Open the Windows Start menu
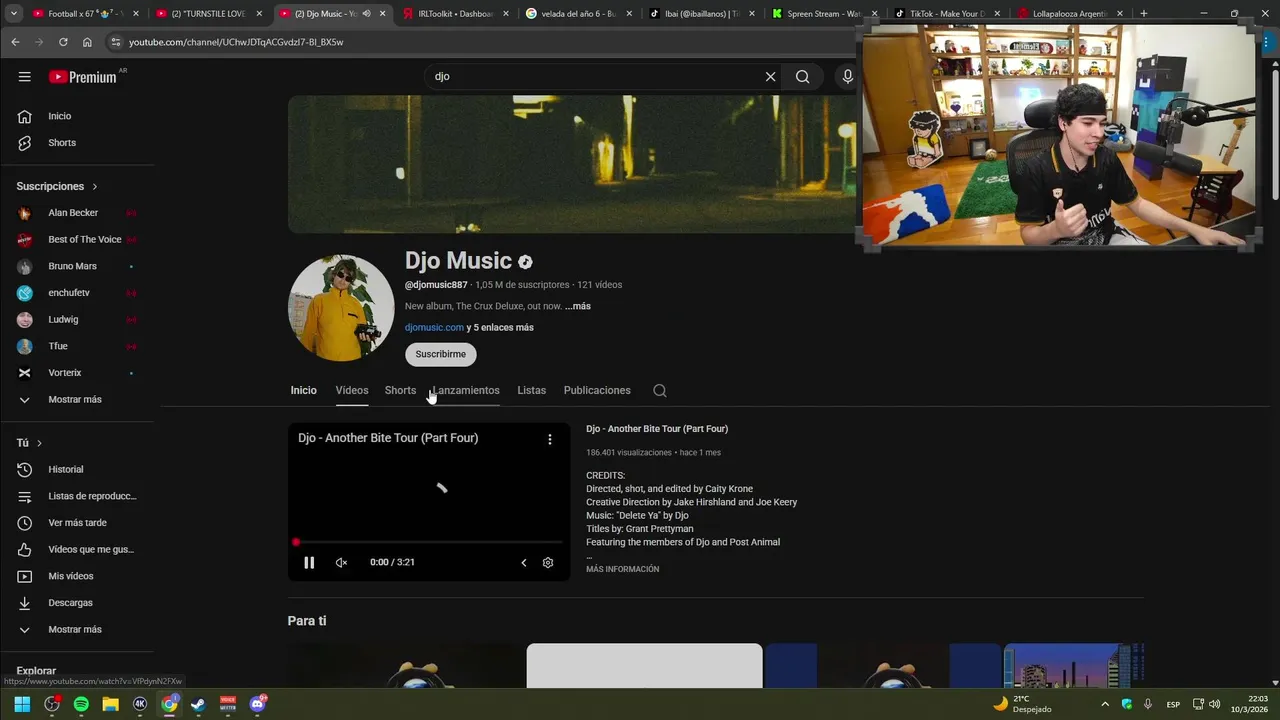The width and height of the screenshot is (1280, 720). coord(22,704)
